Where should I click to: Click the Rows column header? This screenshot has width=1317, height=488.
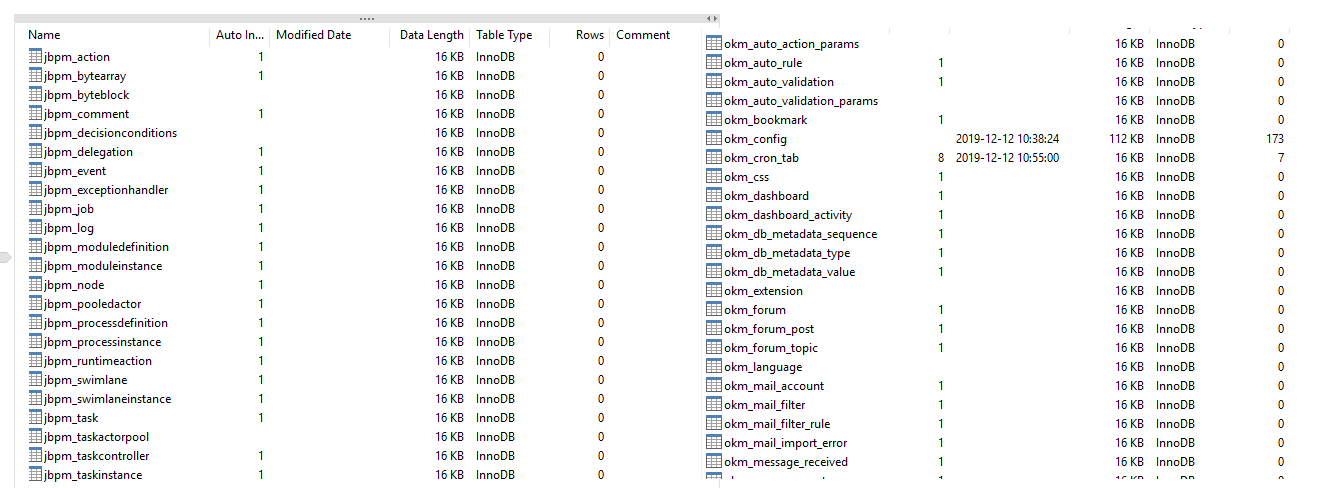tap(589, 35)
